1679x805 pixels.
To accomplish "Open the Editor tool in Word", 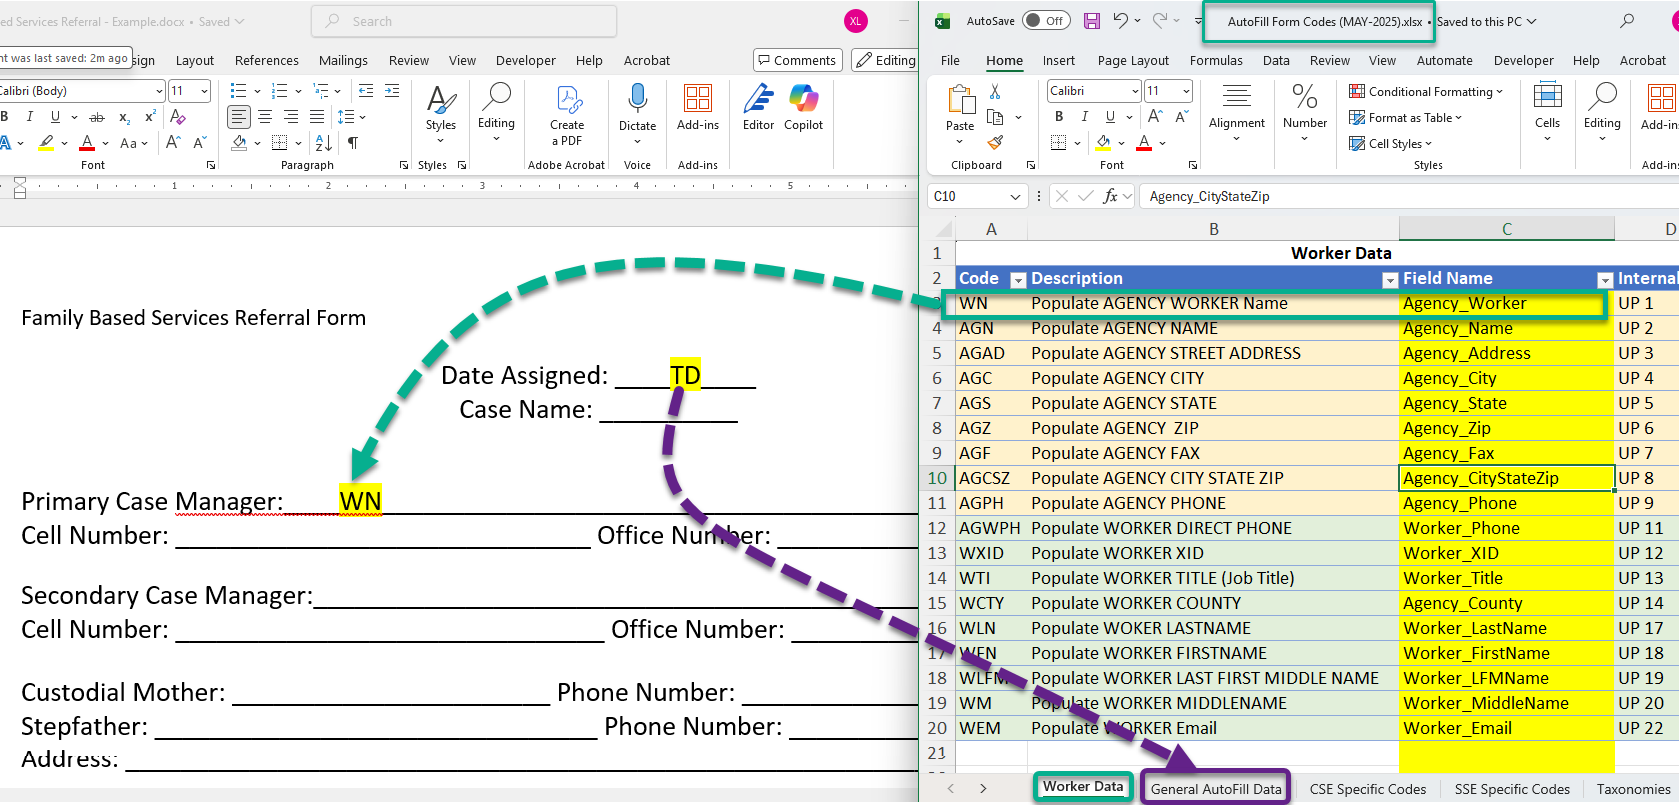I will point(758,107).
